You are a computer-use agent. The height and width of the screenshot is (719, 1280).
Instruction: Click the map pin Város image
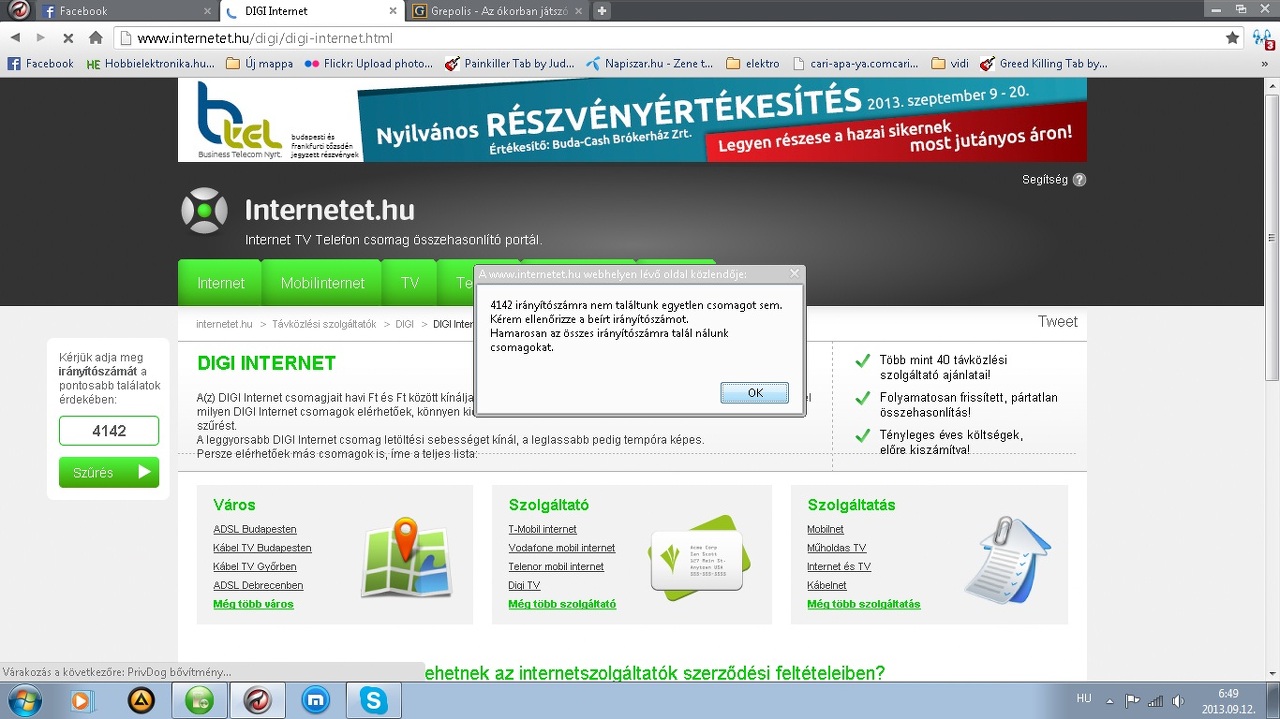tap(406, 558)
